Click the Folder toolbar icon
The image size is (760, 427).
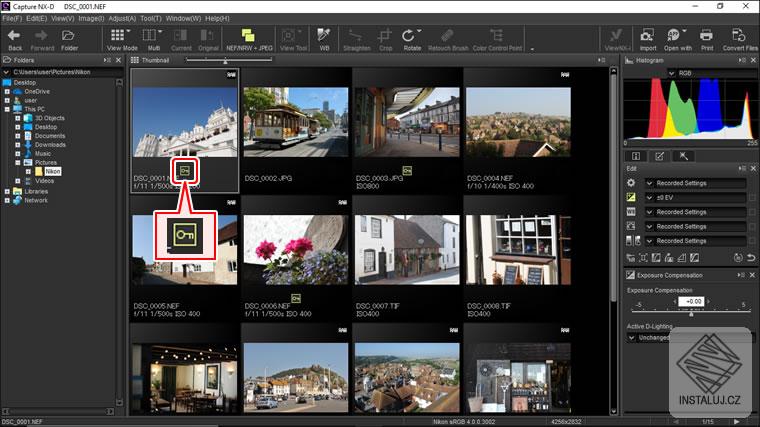point(69,36)
